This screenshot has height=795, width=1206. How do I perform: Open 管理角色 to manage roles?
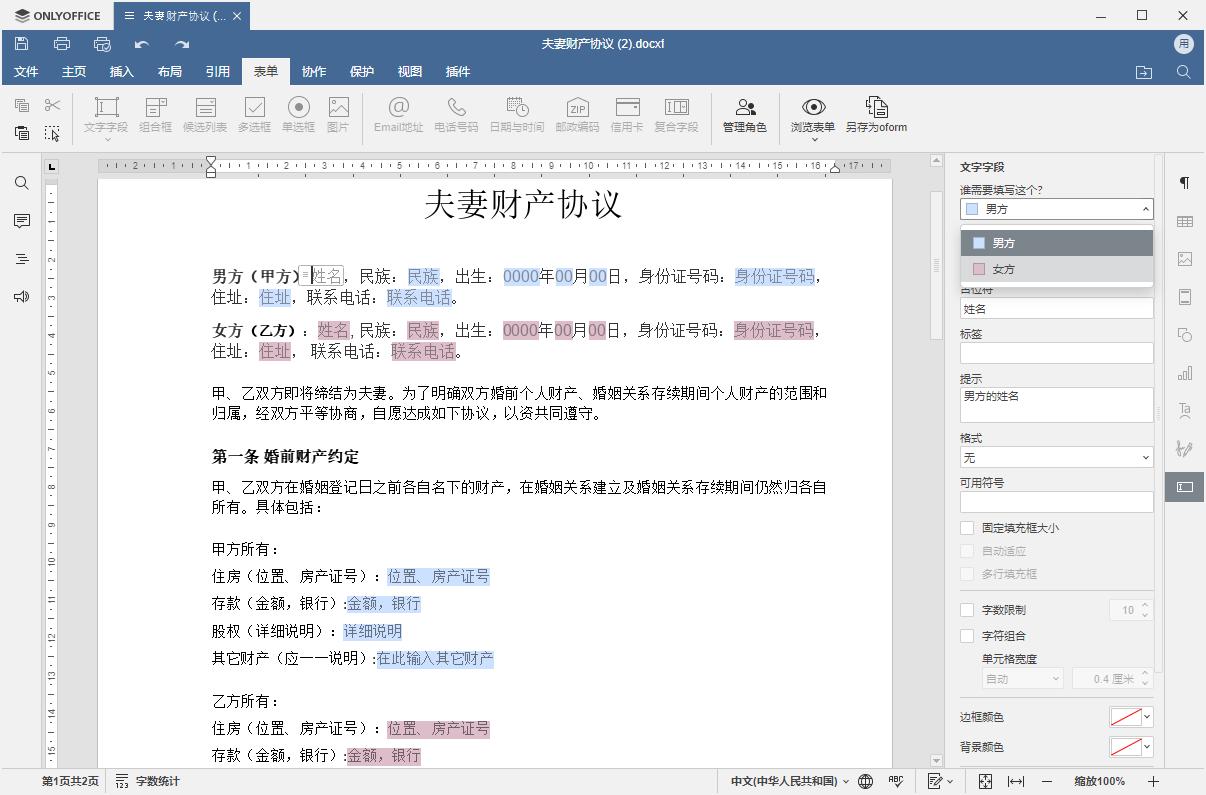pos(744,115)
